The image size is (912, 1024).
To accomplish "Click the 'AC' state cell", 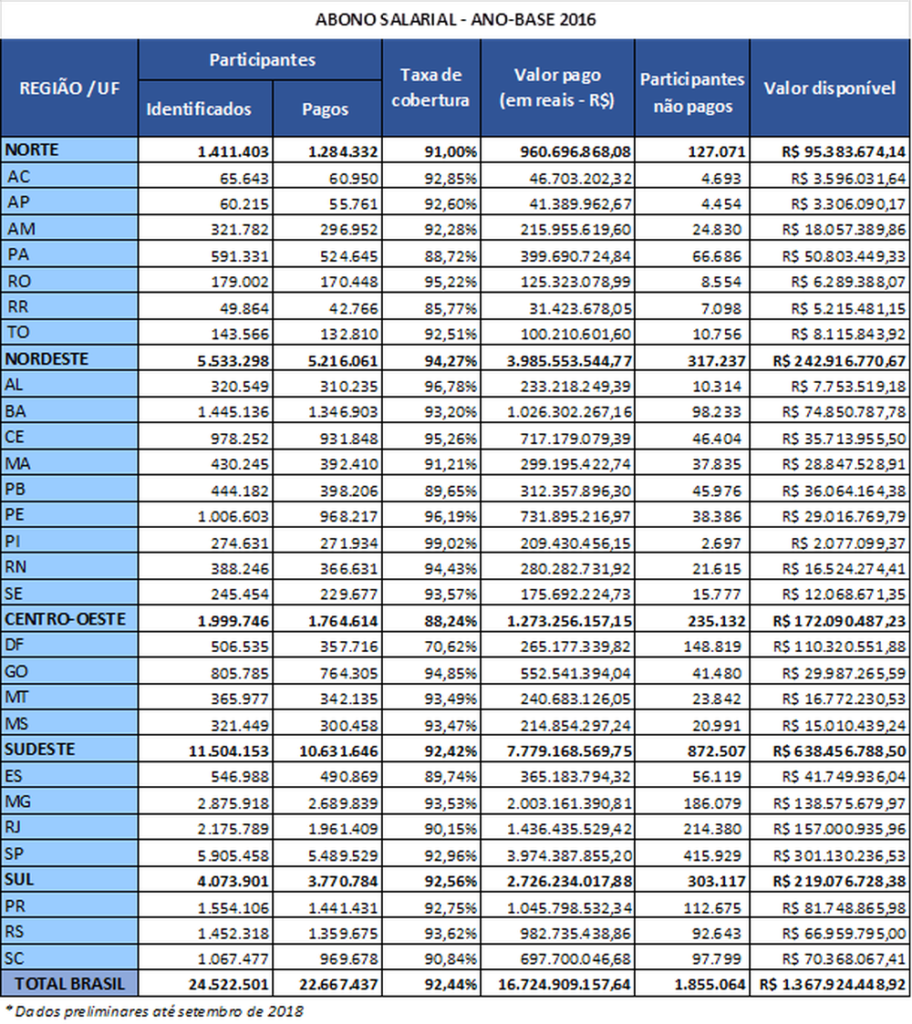I will tap(69, 176).
